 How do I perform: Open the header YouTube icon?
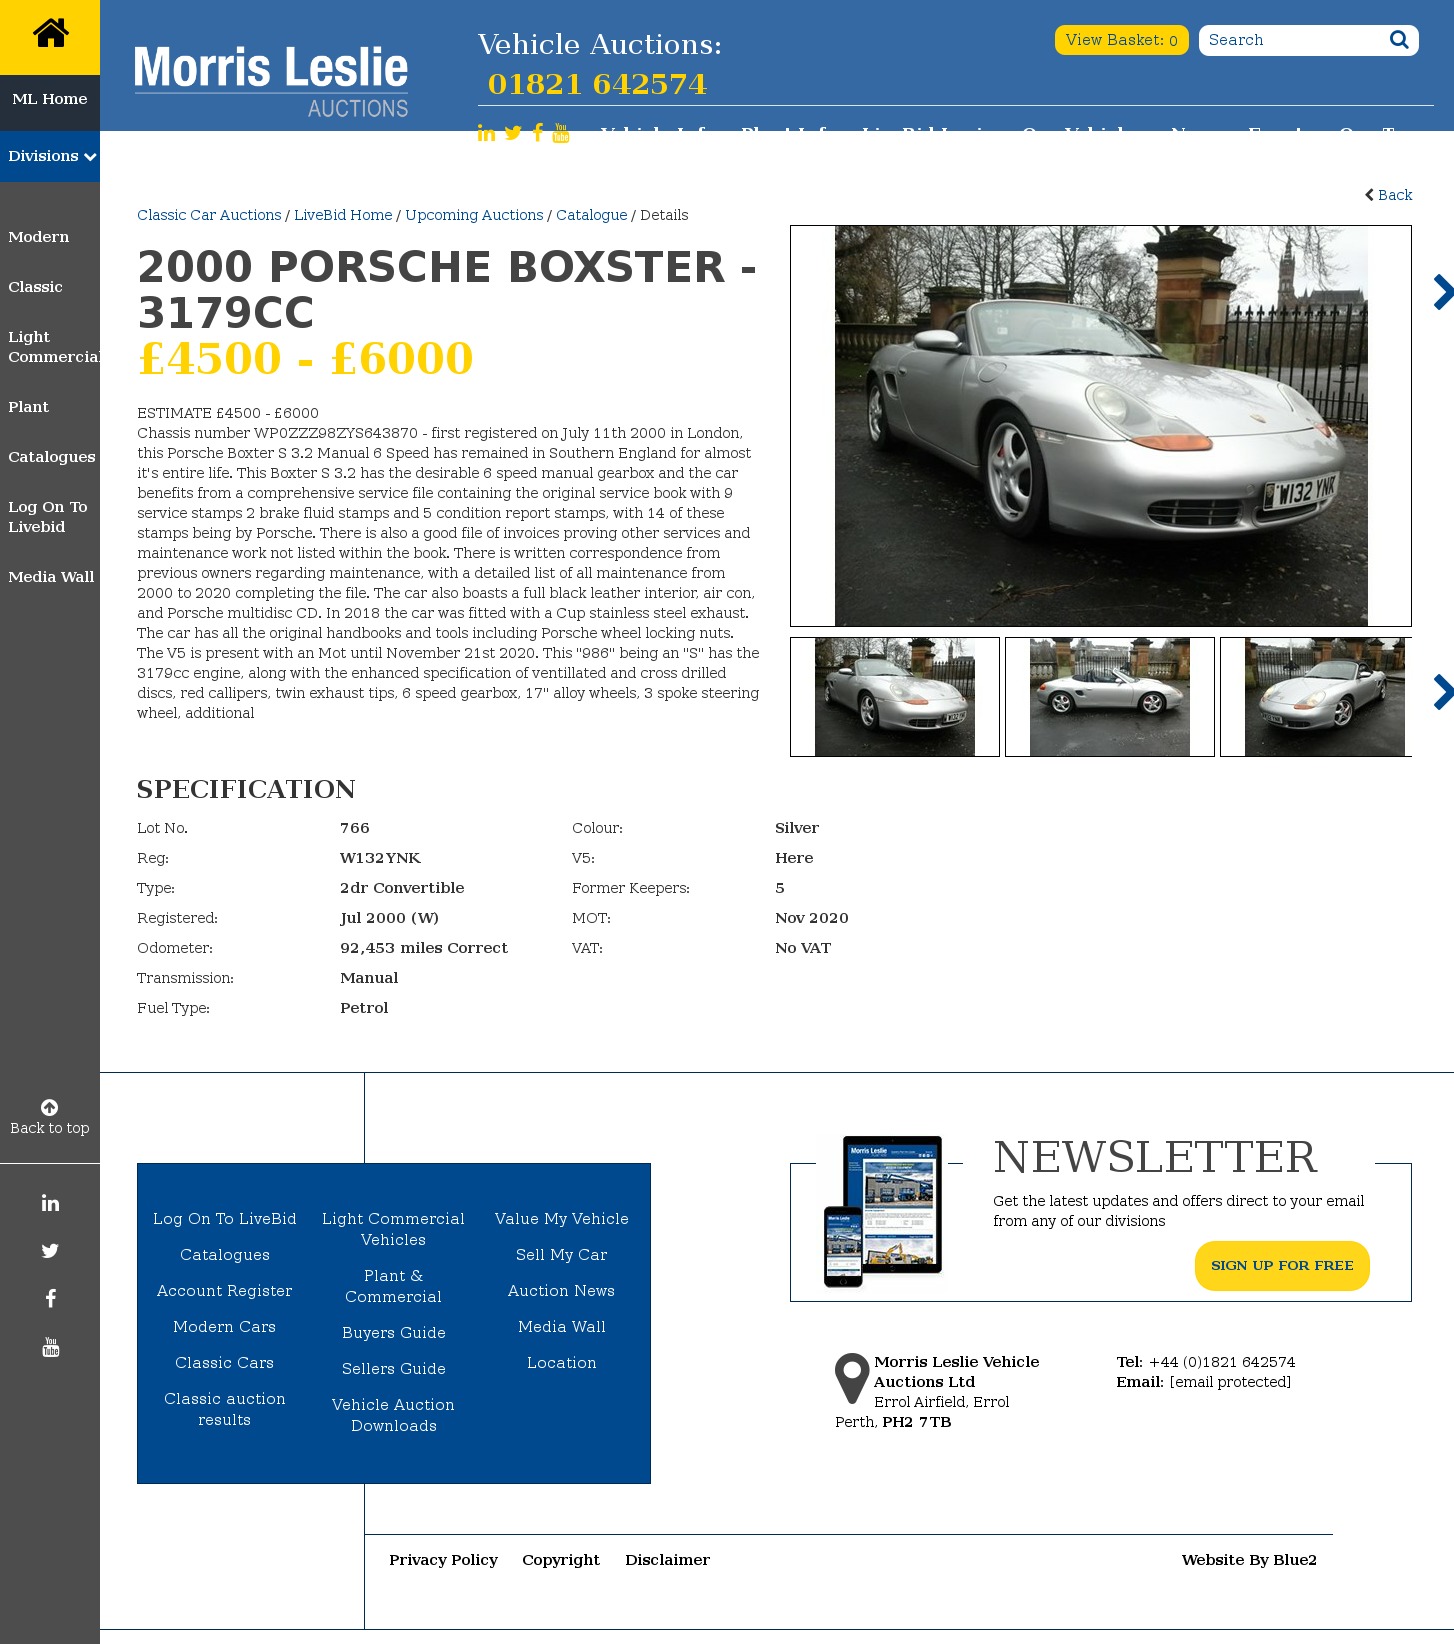pyautogui.click(x=561, y=133)
